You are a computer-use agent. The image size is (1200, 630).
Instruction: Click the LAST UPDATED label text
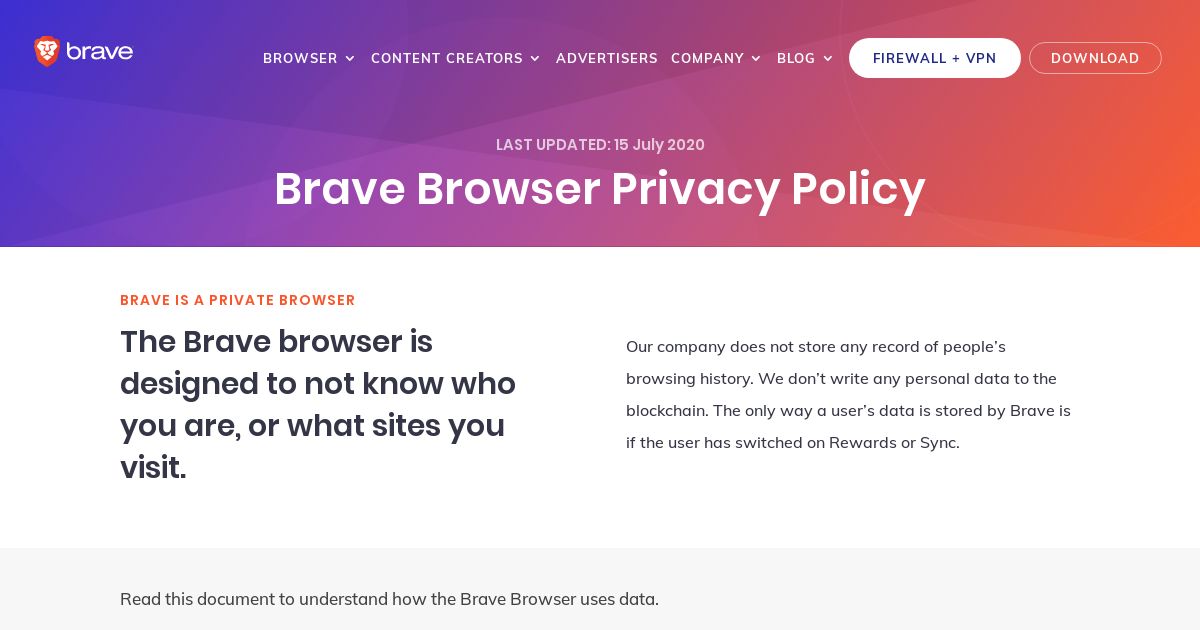pyautogui.click(x=553, y=145)
